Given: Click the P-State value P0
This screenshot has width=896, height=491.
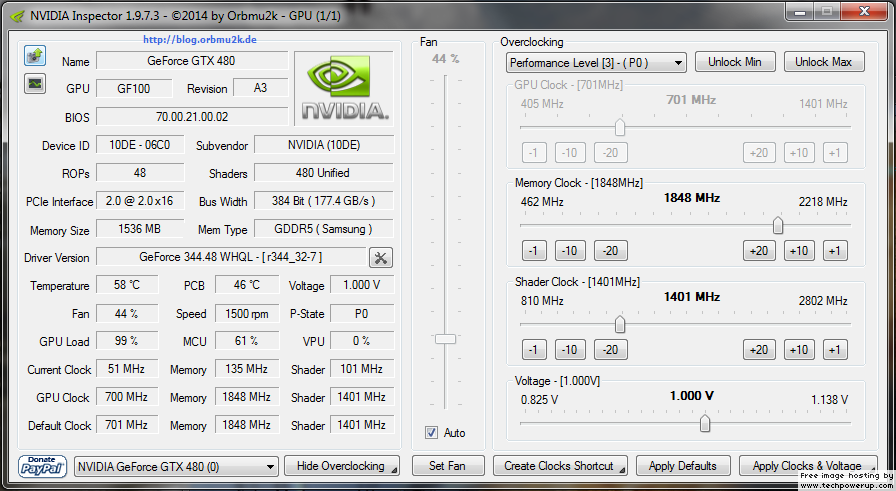Looking at the screenshot, I should (362, 313).
